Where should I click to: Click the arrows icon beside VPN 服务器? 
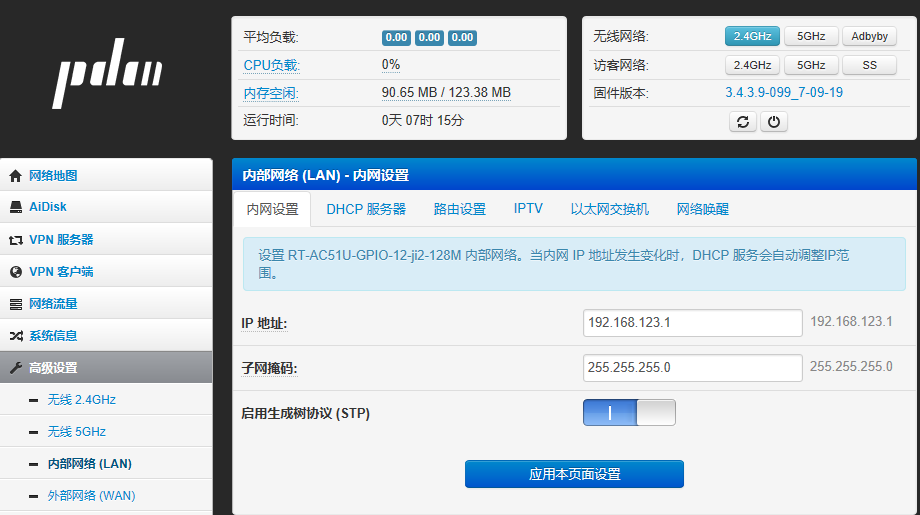16,240
